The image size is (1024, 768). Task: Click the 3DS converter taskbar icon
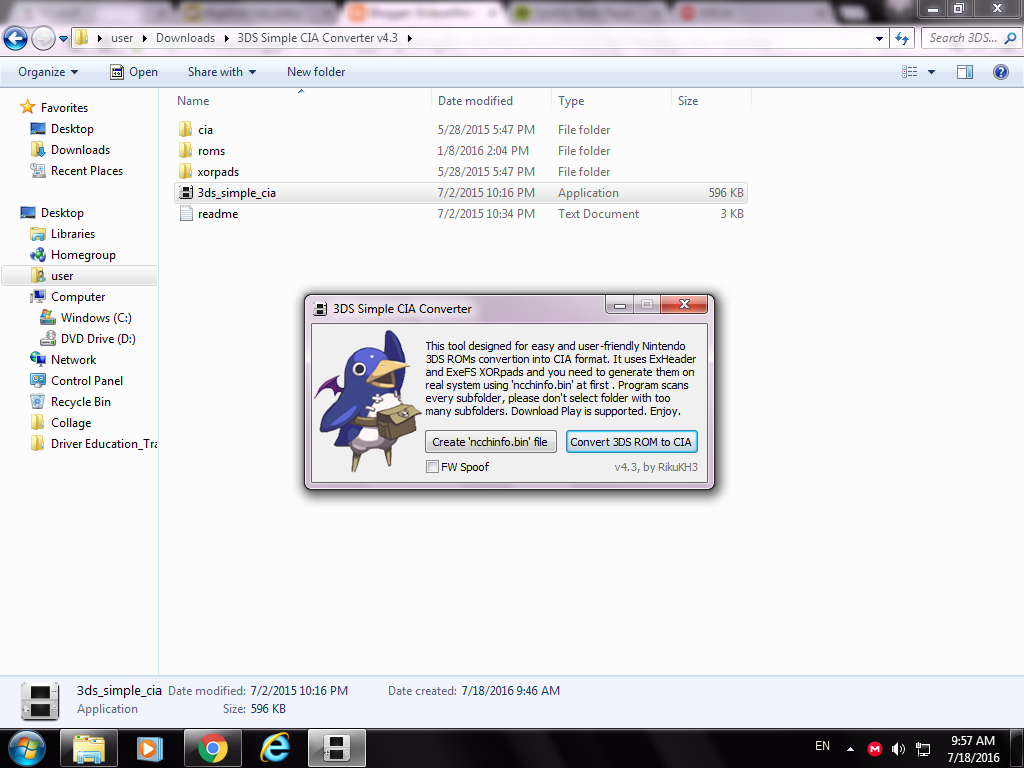pos(337,748)
